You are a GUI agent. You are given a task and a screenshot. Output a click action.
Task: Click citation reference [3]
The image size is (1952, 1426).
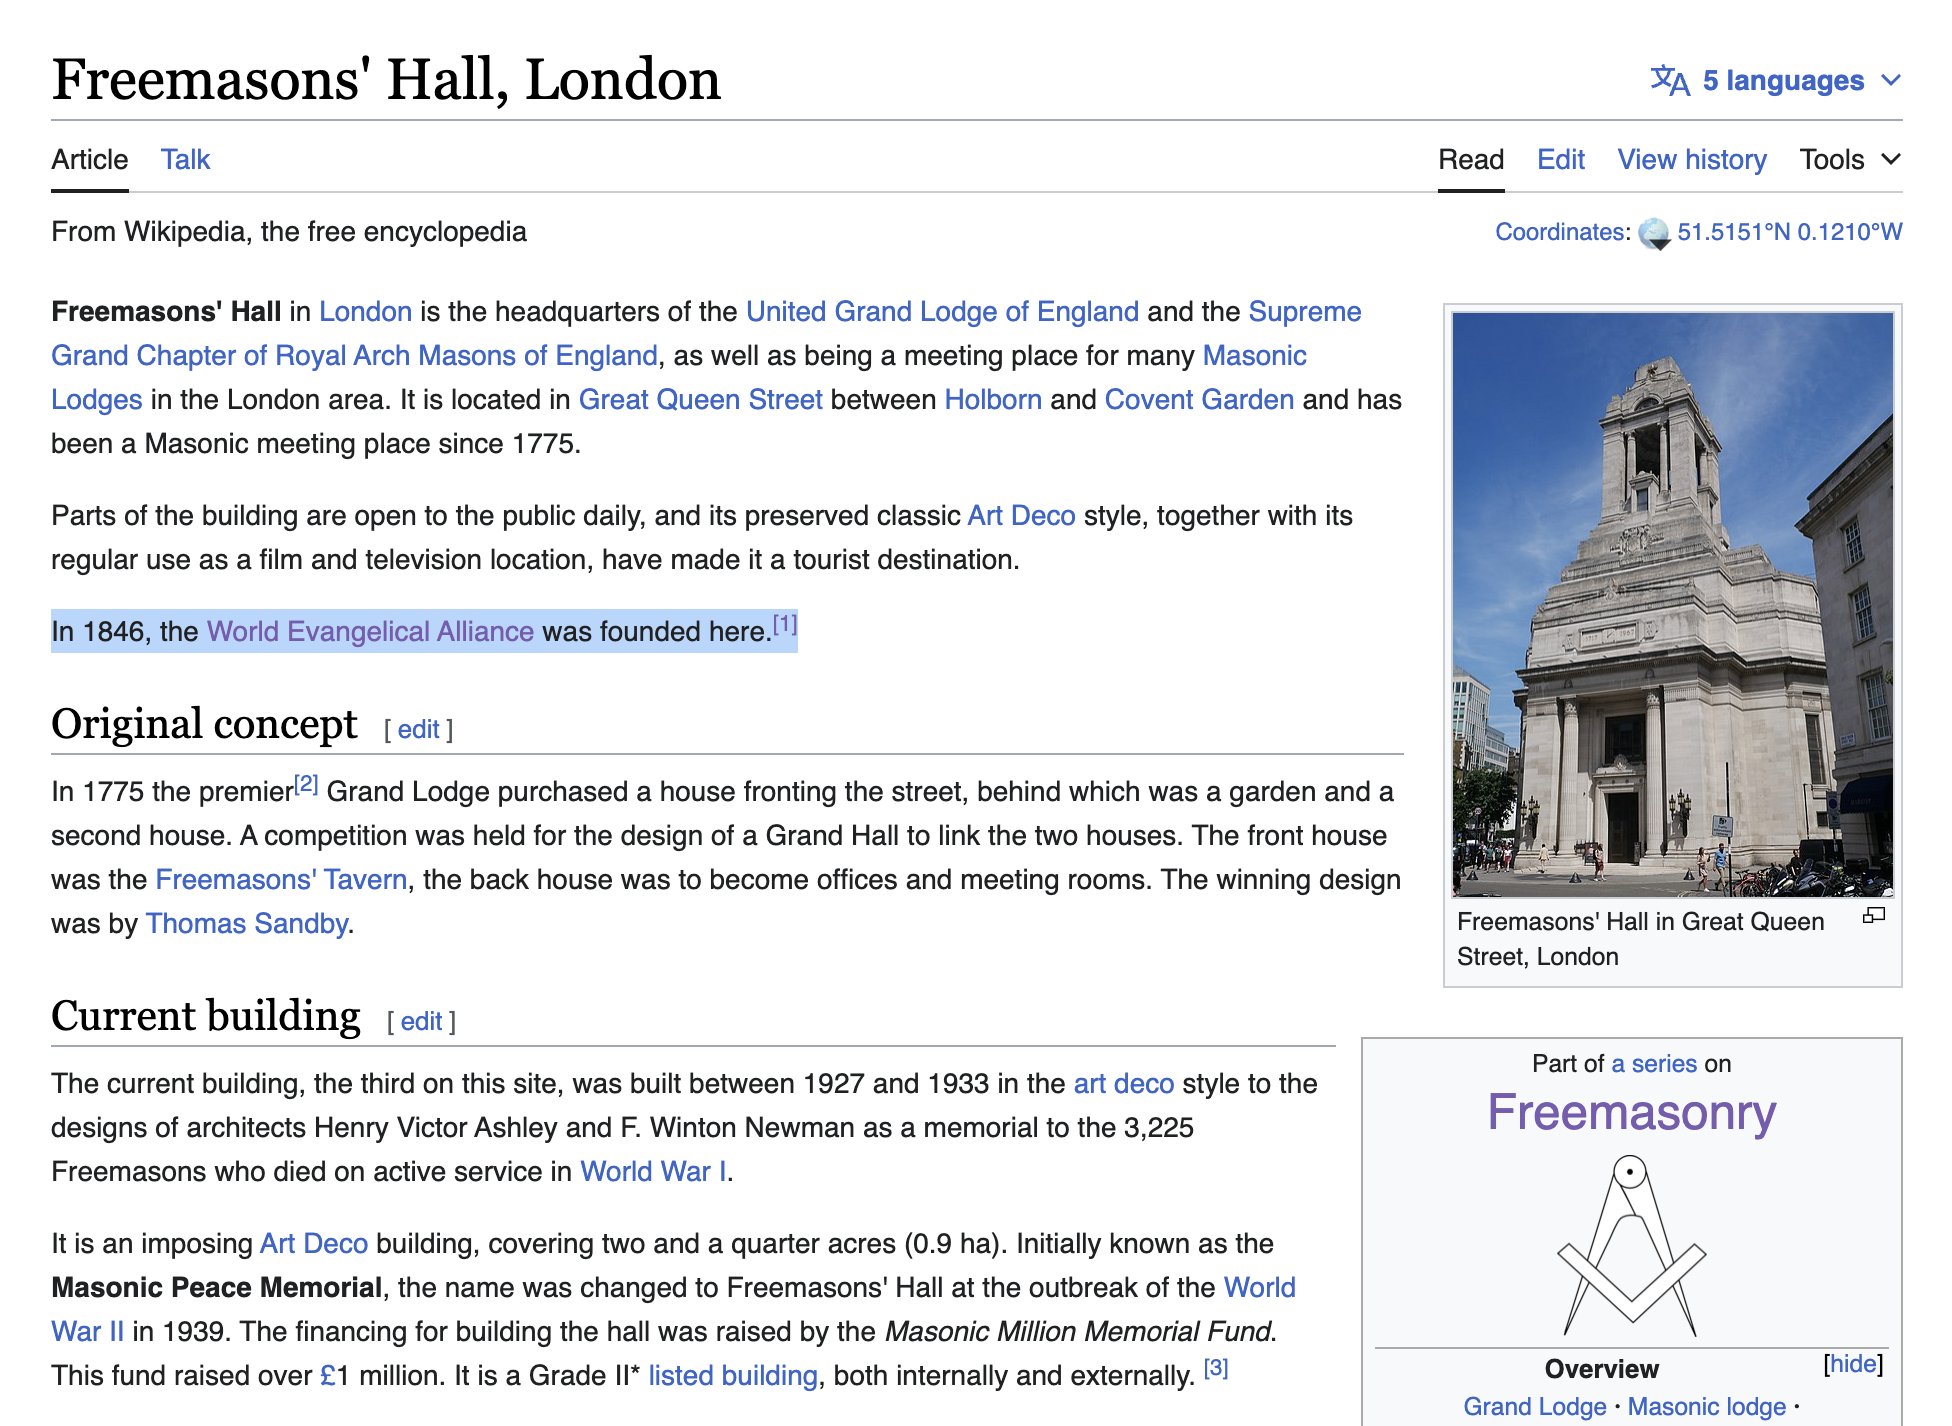[1216, 1368]
